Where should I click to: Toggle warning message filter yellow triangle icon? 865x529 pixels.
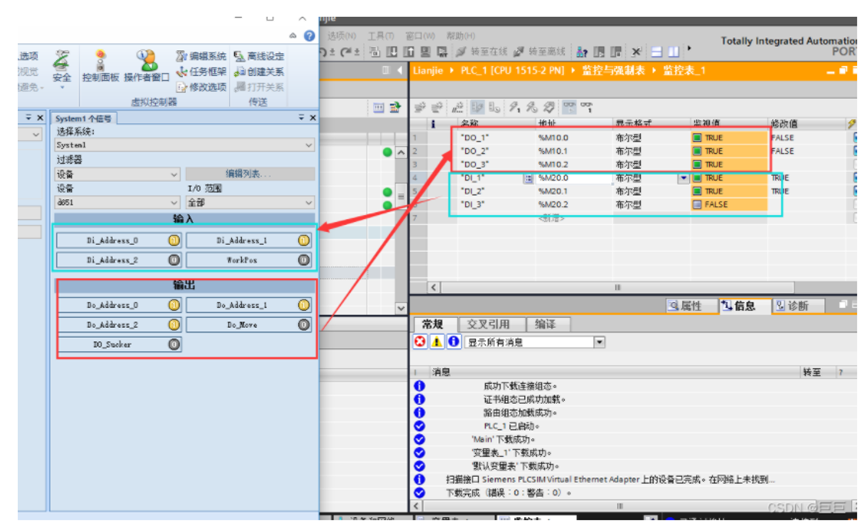(437, 342)
